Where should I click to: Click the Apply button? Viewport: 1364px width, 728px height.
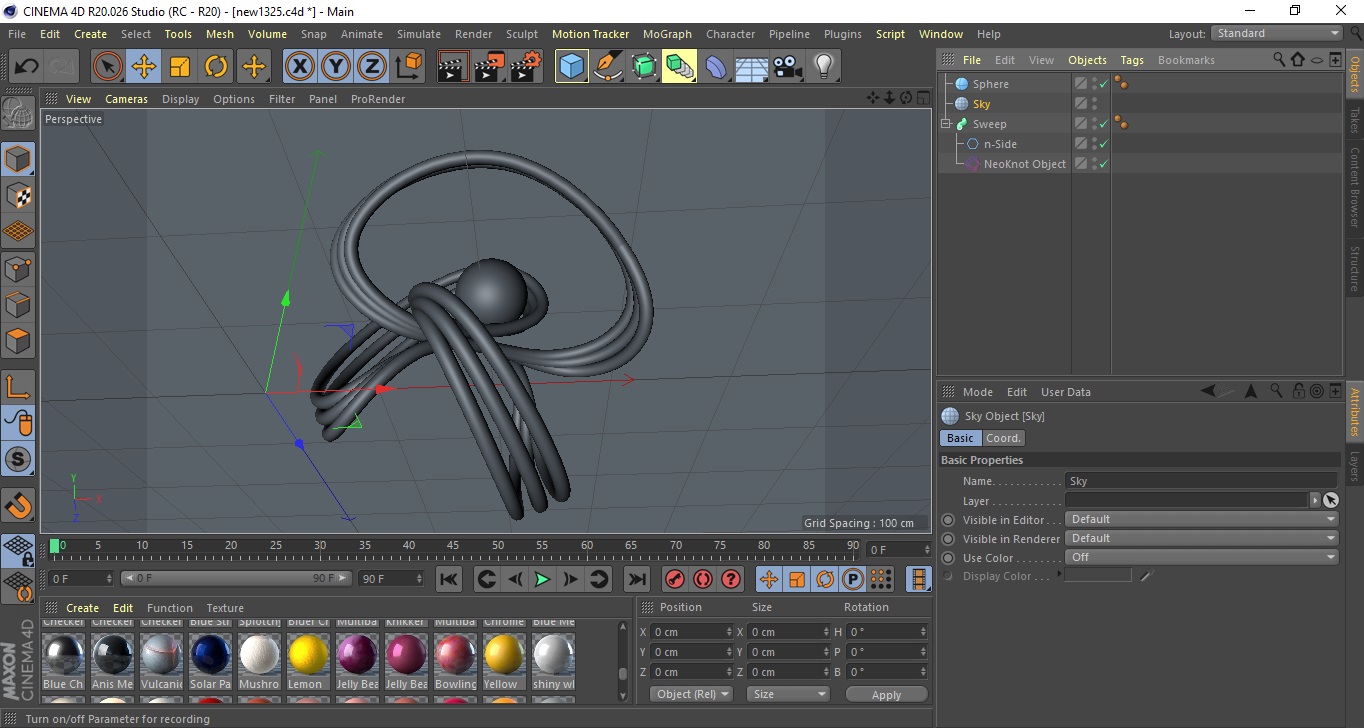(x=886, y=694)
